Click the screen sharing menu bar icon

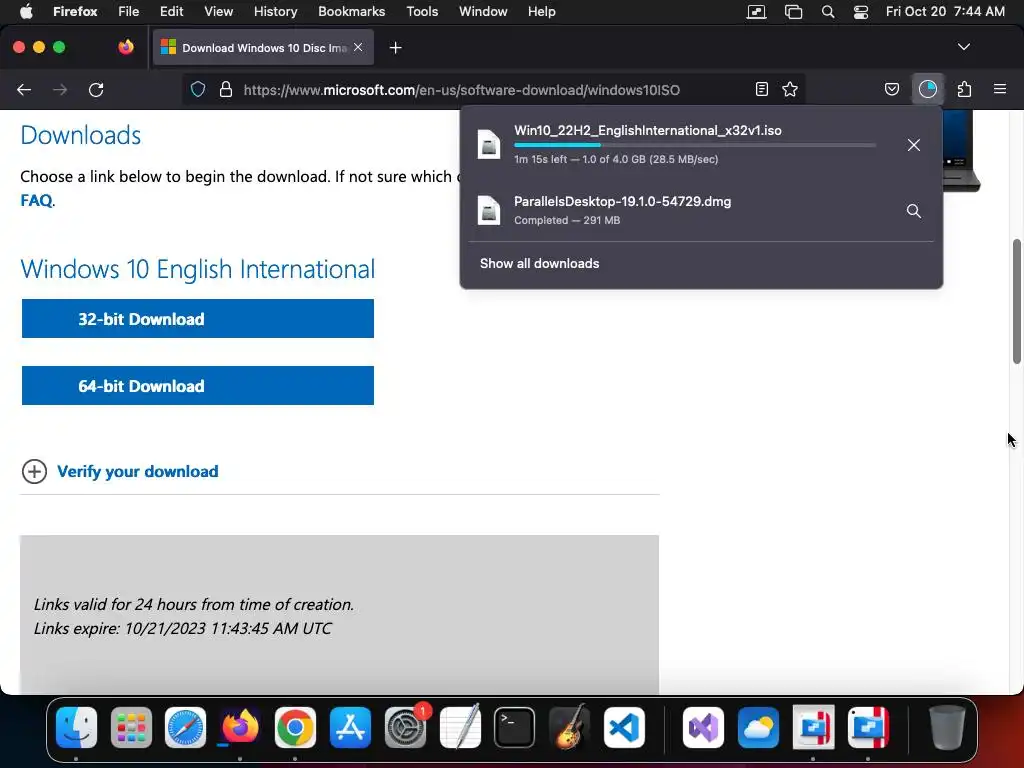[x=756, y=12]
